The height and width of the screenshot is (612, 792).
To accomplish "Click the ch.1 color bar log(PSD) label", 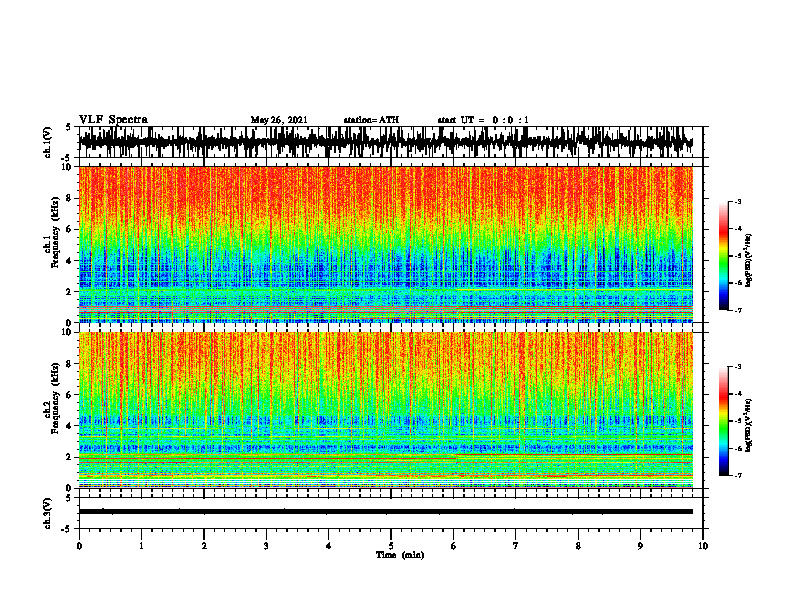I will [x=749, y=261].
